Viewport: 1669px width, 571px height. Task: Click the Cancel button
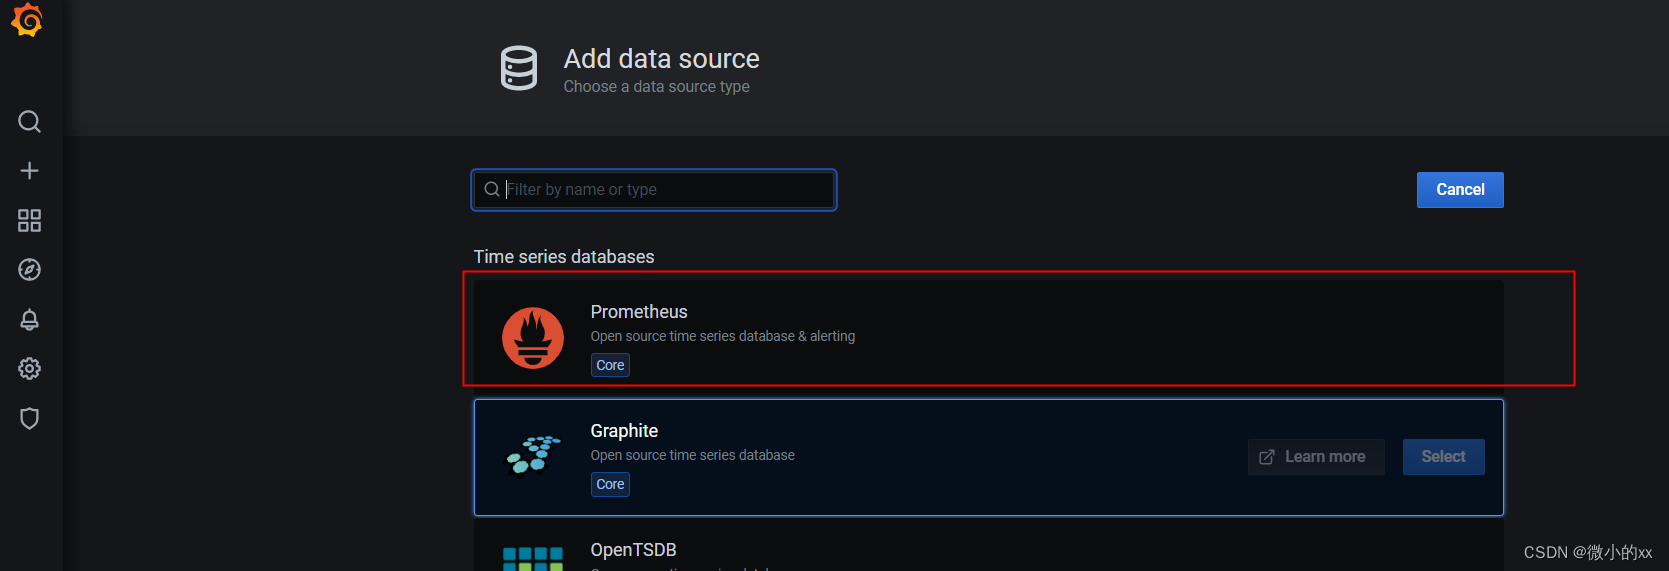point(1460,190)
